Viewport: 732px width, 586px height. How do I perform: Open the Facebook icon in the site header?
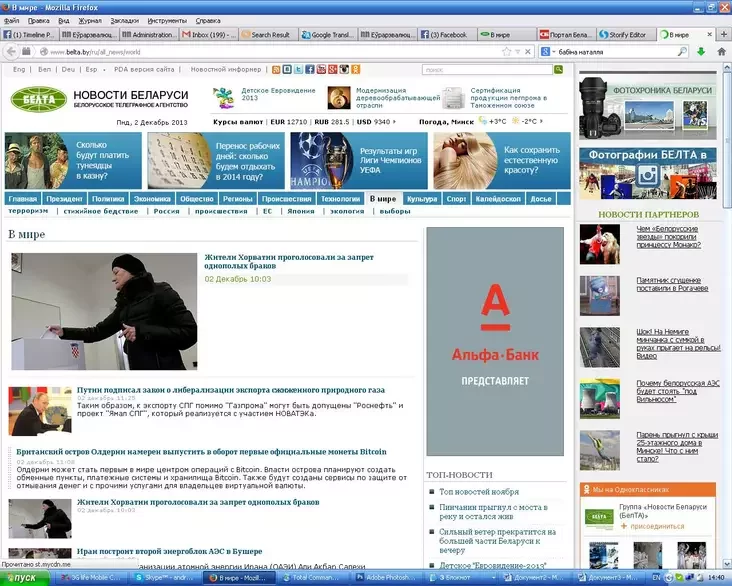[x=310, y=70]
